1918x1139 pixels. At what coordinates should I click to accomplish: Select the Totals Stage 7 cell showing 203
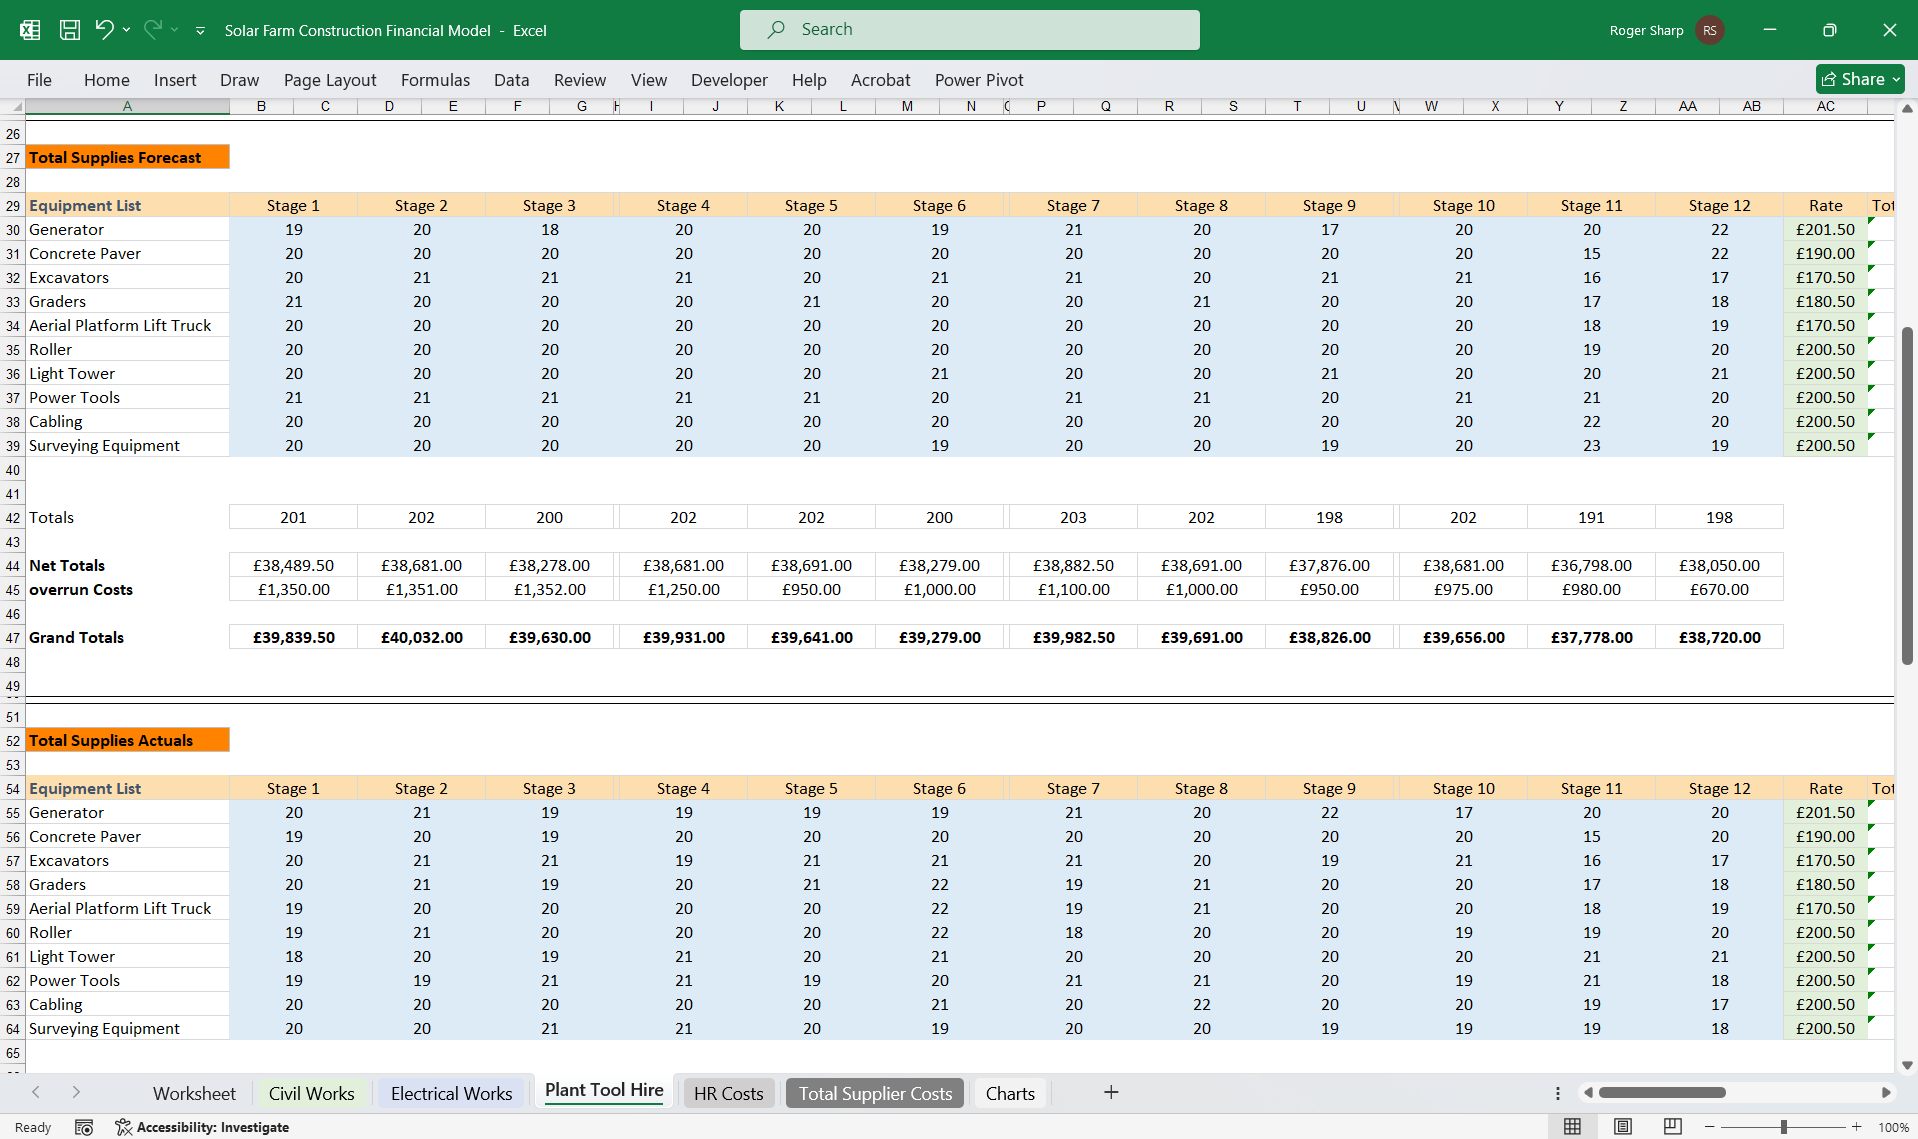coord(1073,517)
